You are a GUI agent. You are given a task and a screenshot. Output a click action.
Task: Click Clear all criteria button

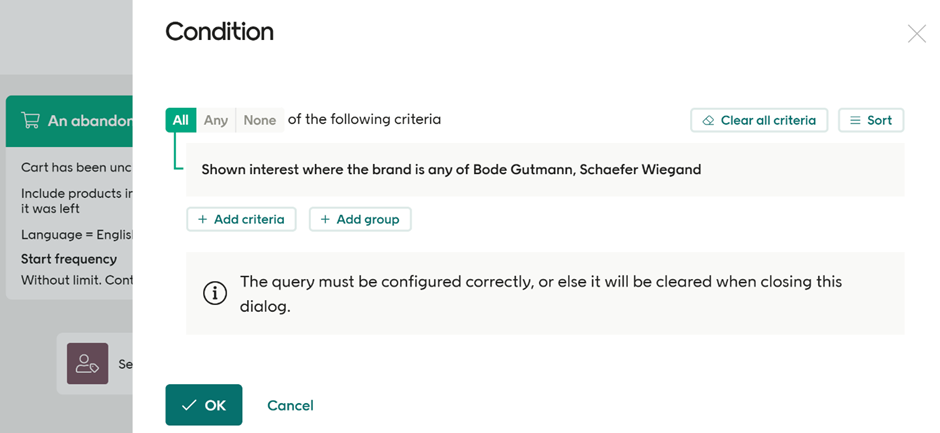pyautogui.click(x=759, y=120)
